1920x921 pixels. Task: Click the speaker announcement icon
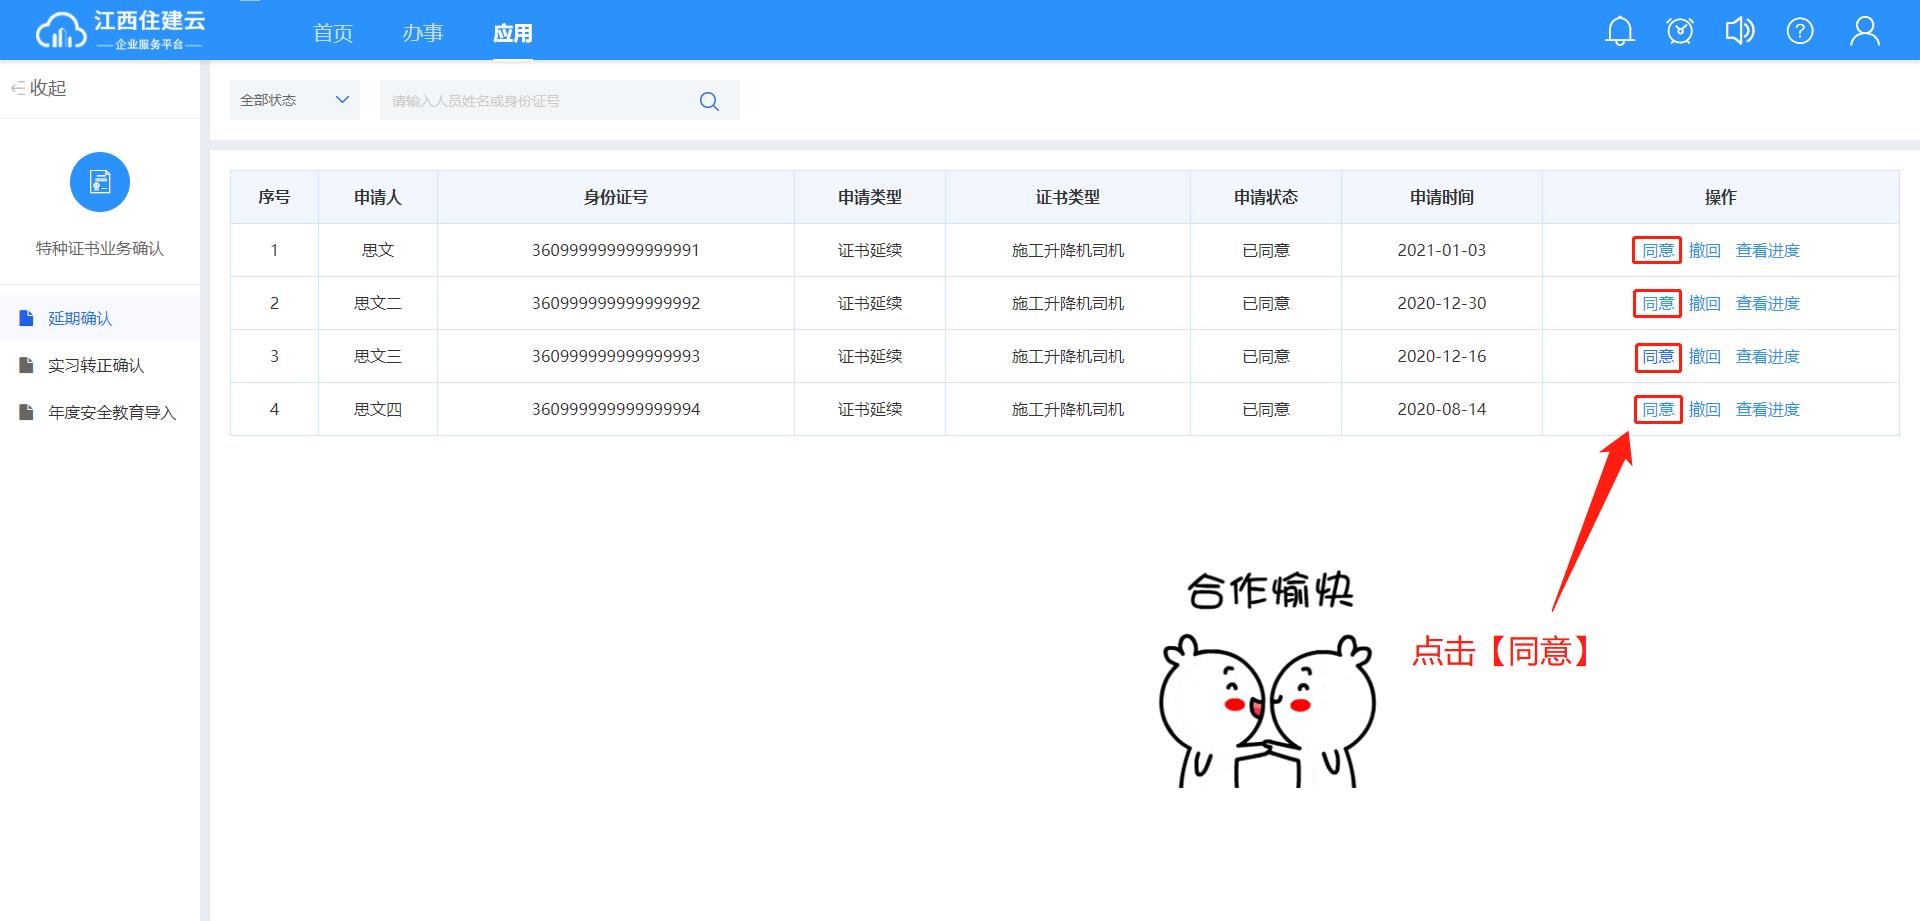(1739, 32)
